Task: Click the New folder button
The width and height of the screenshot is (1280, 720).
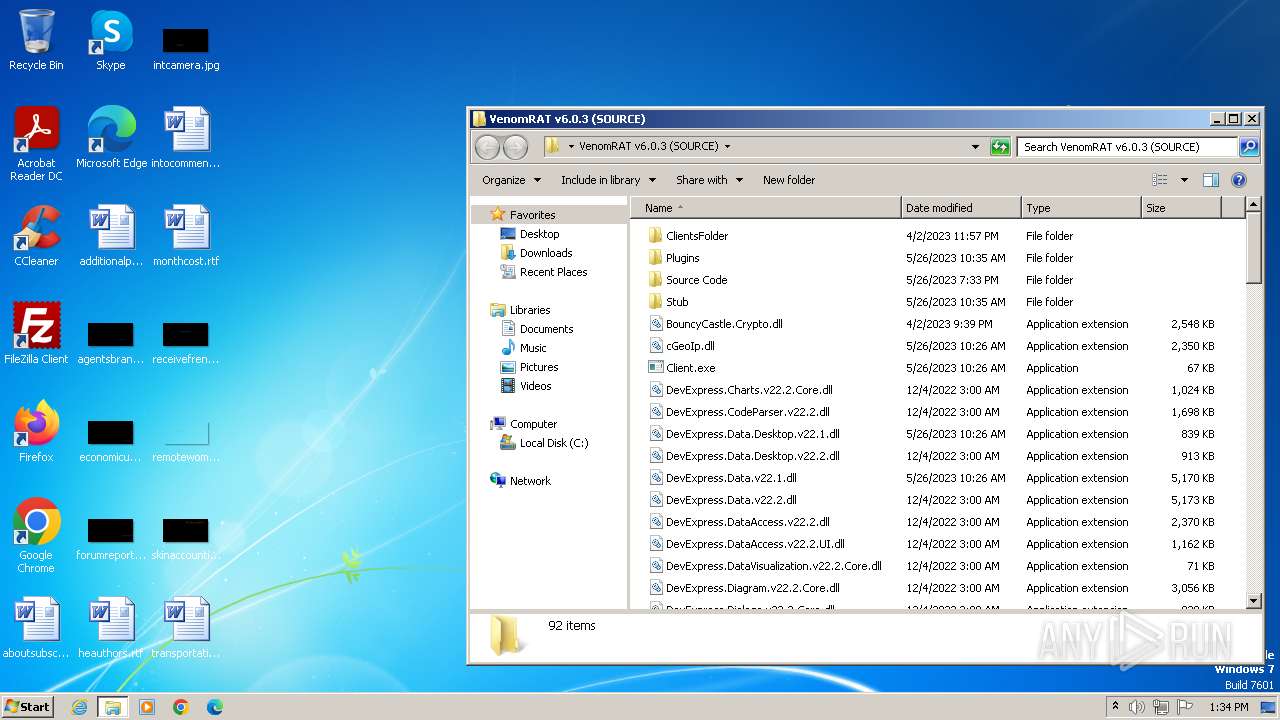Action: [x=789, y=180]
